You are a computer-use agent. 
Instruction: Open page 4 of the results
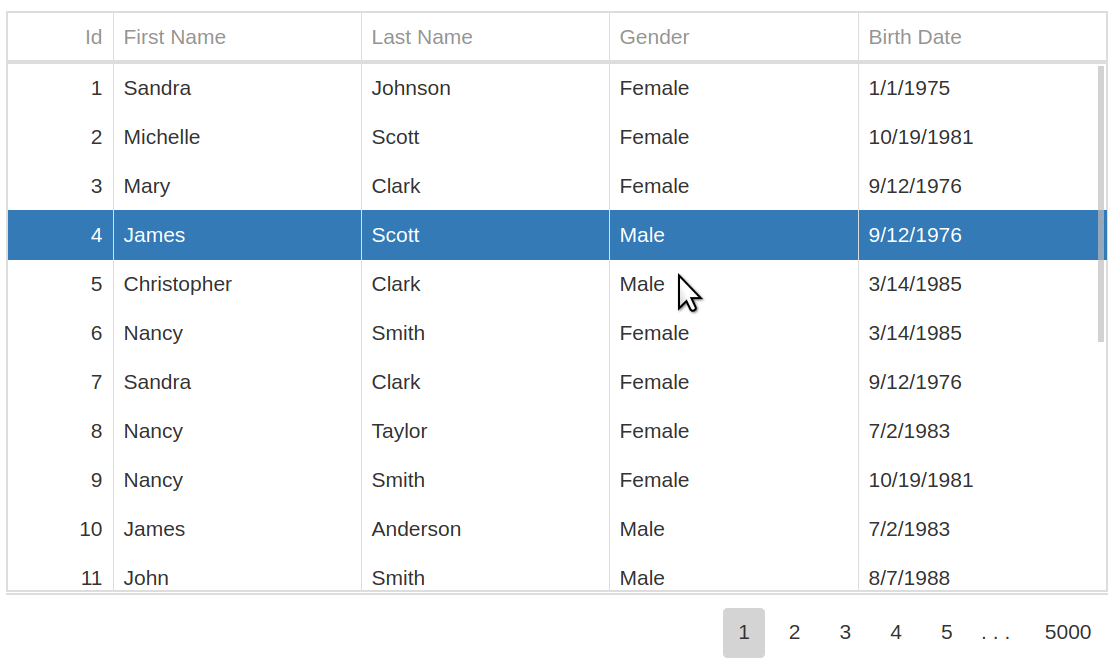pos(896,632)
